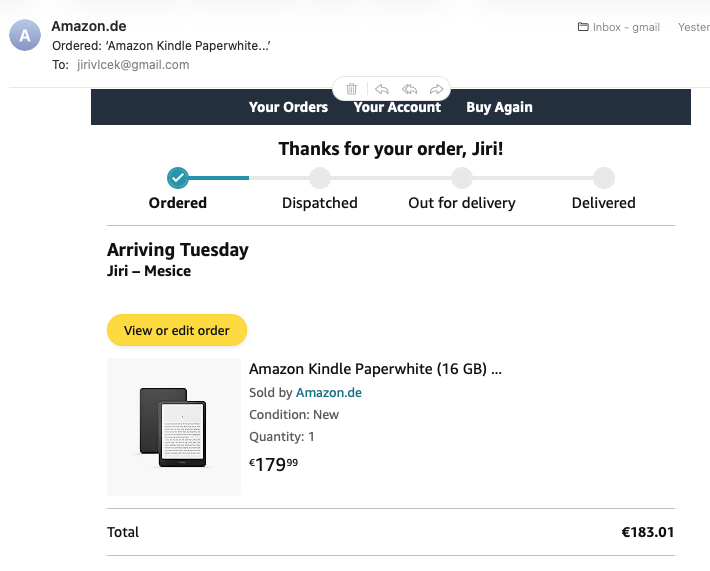
Task: Click the Forward arrow icon
Action: point(436,89)
